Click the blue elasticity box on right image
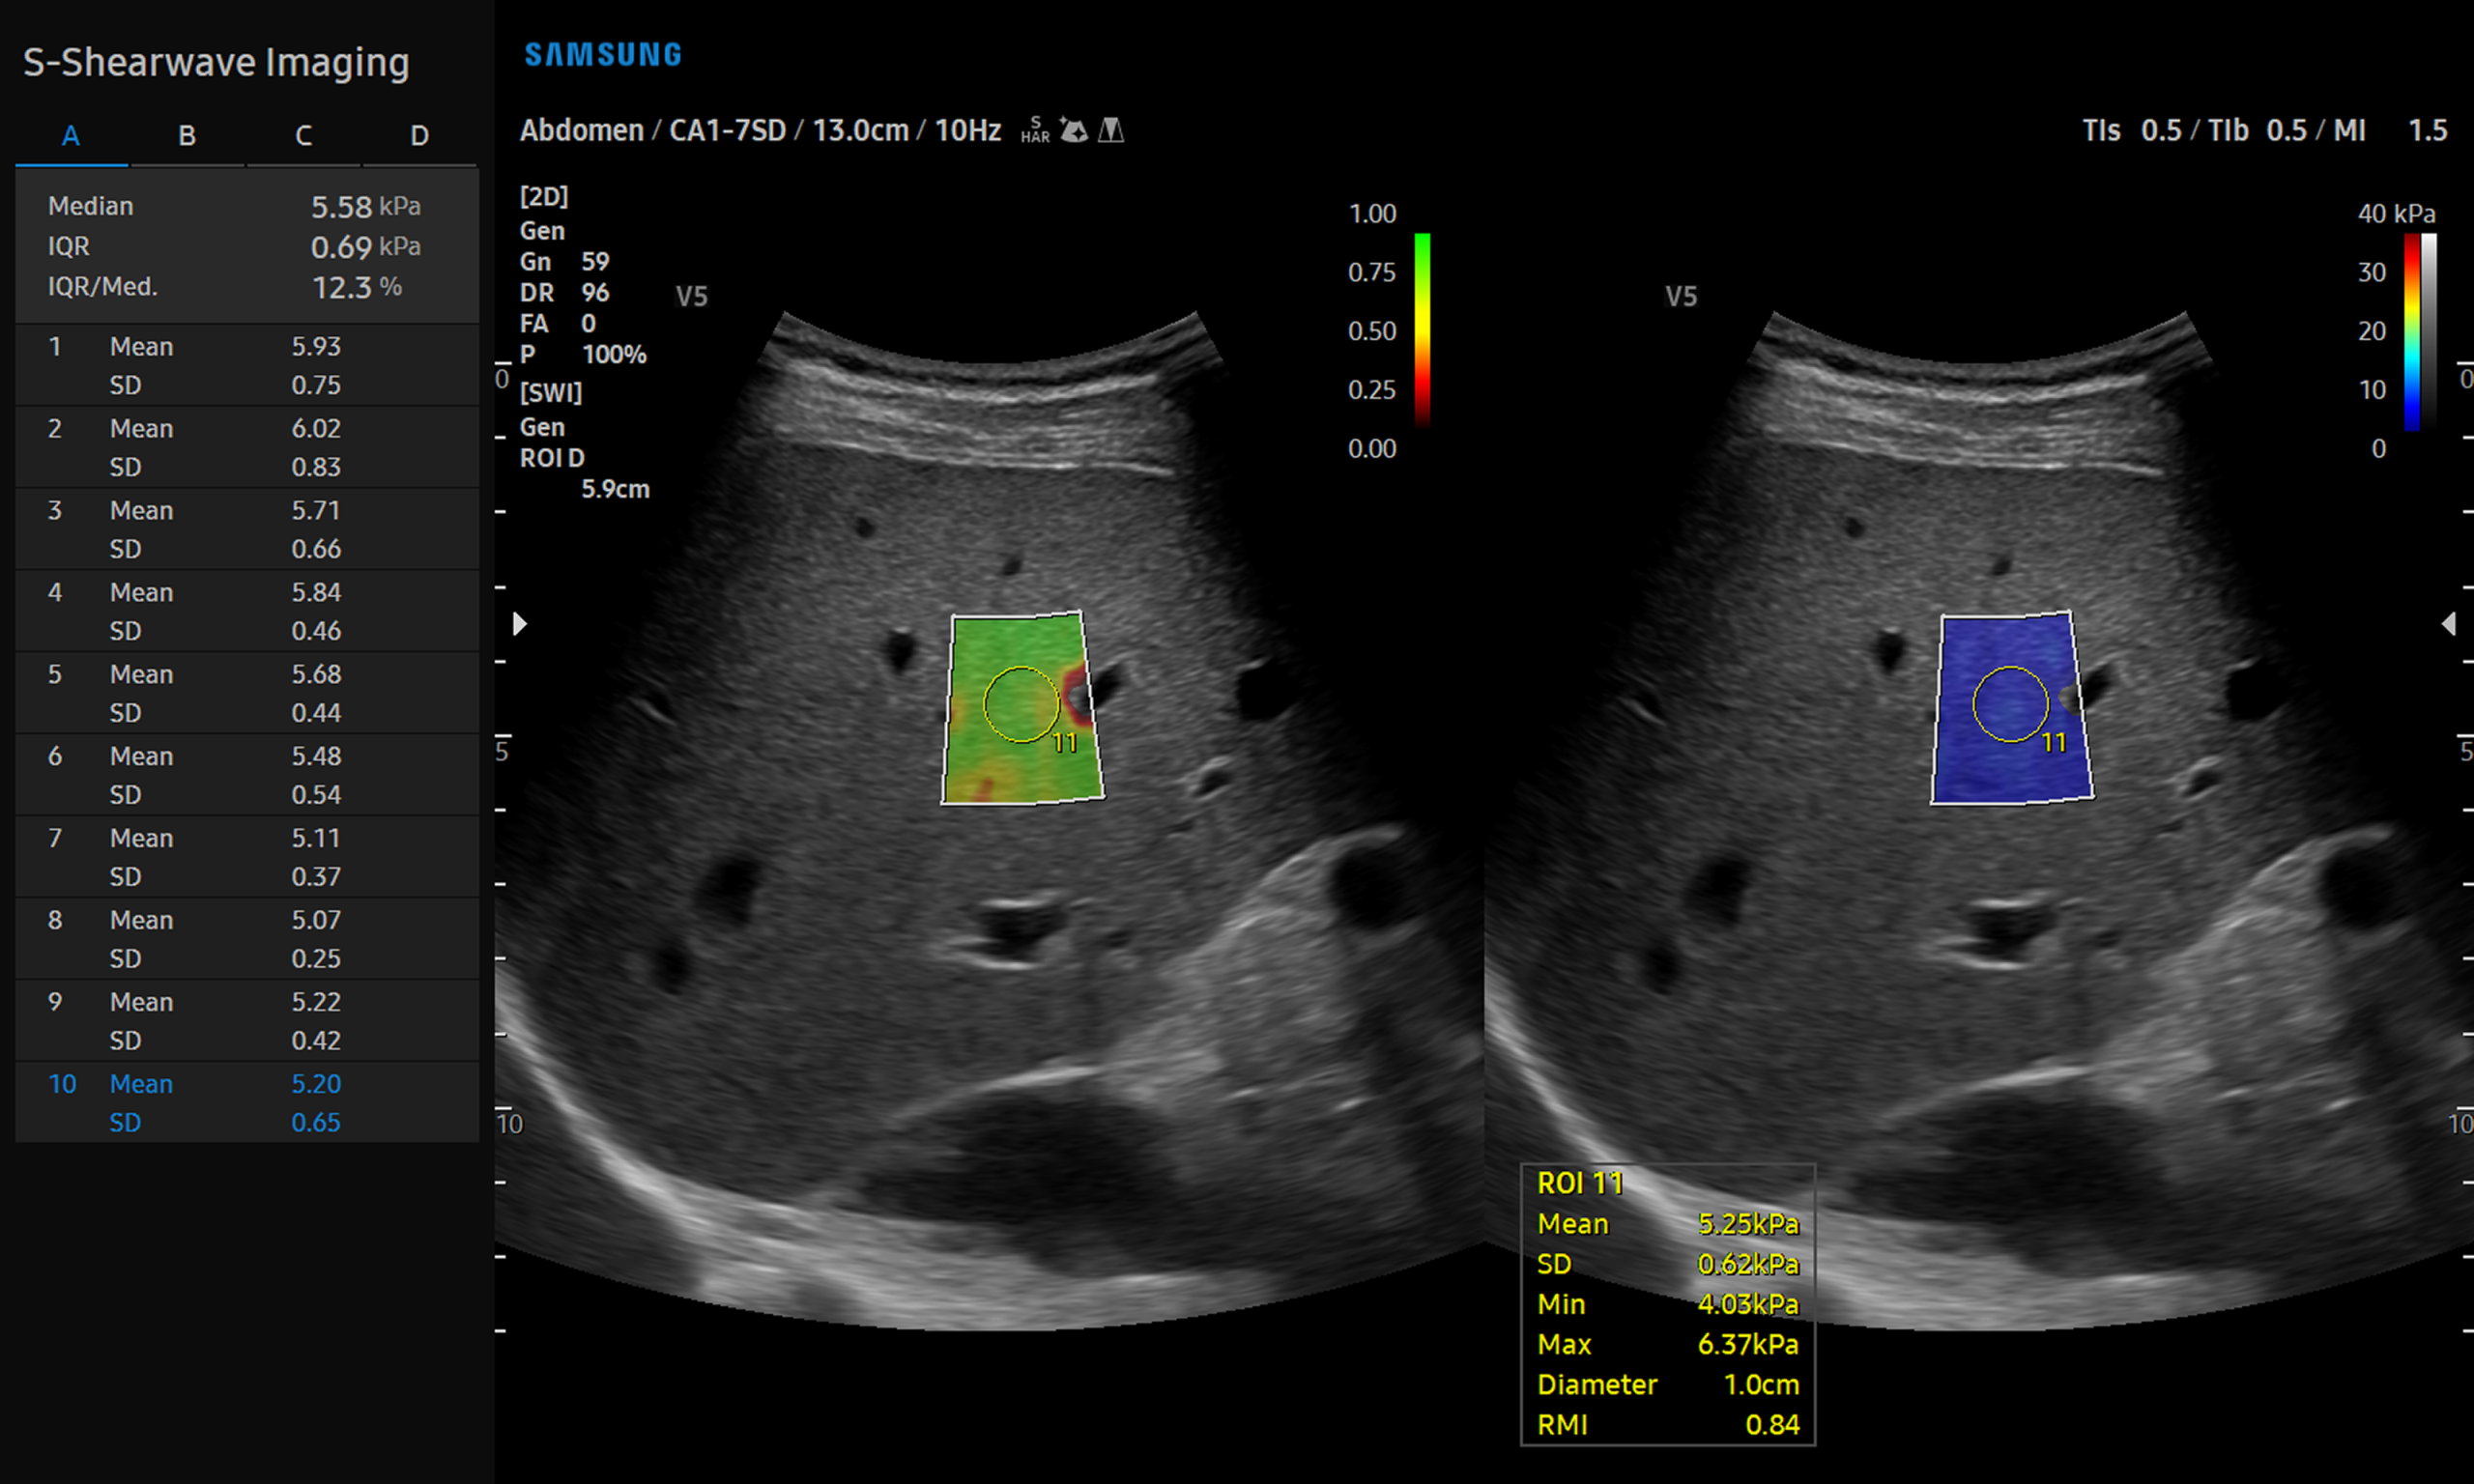This screenshot has height=1484, width=2474. [2012, 708]
